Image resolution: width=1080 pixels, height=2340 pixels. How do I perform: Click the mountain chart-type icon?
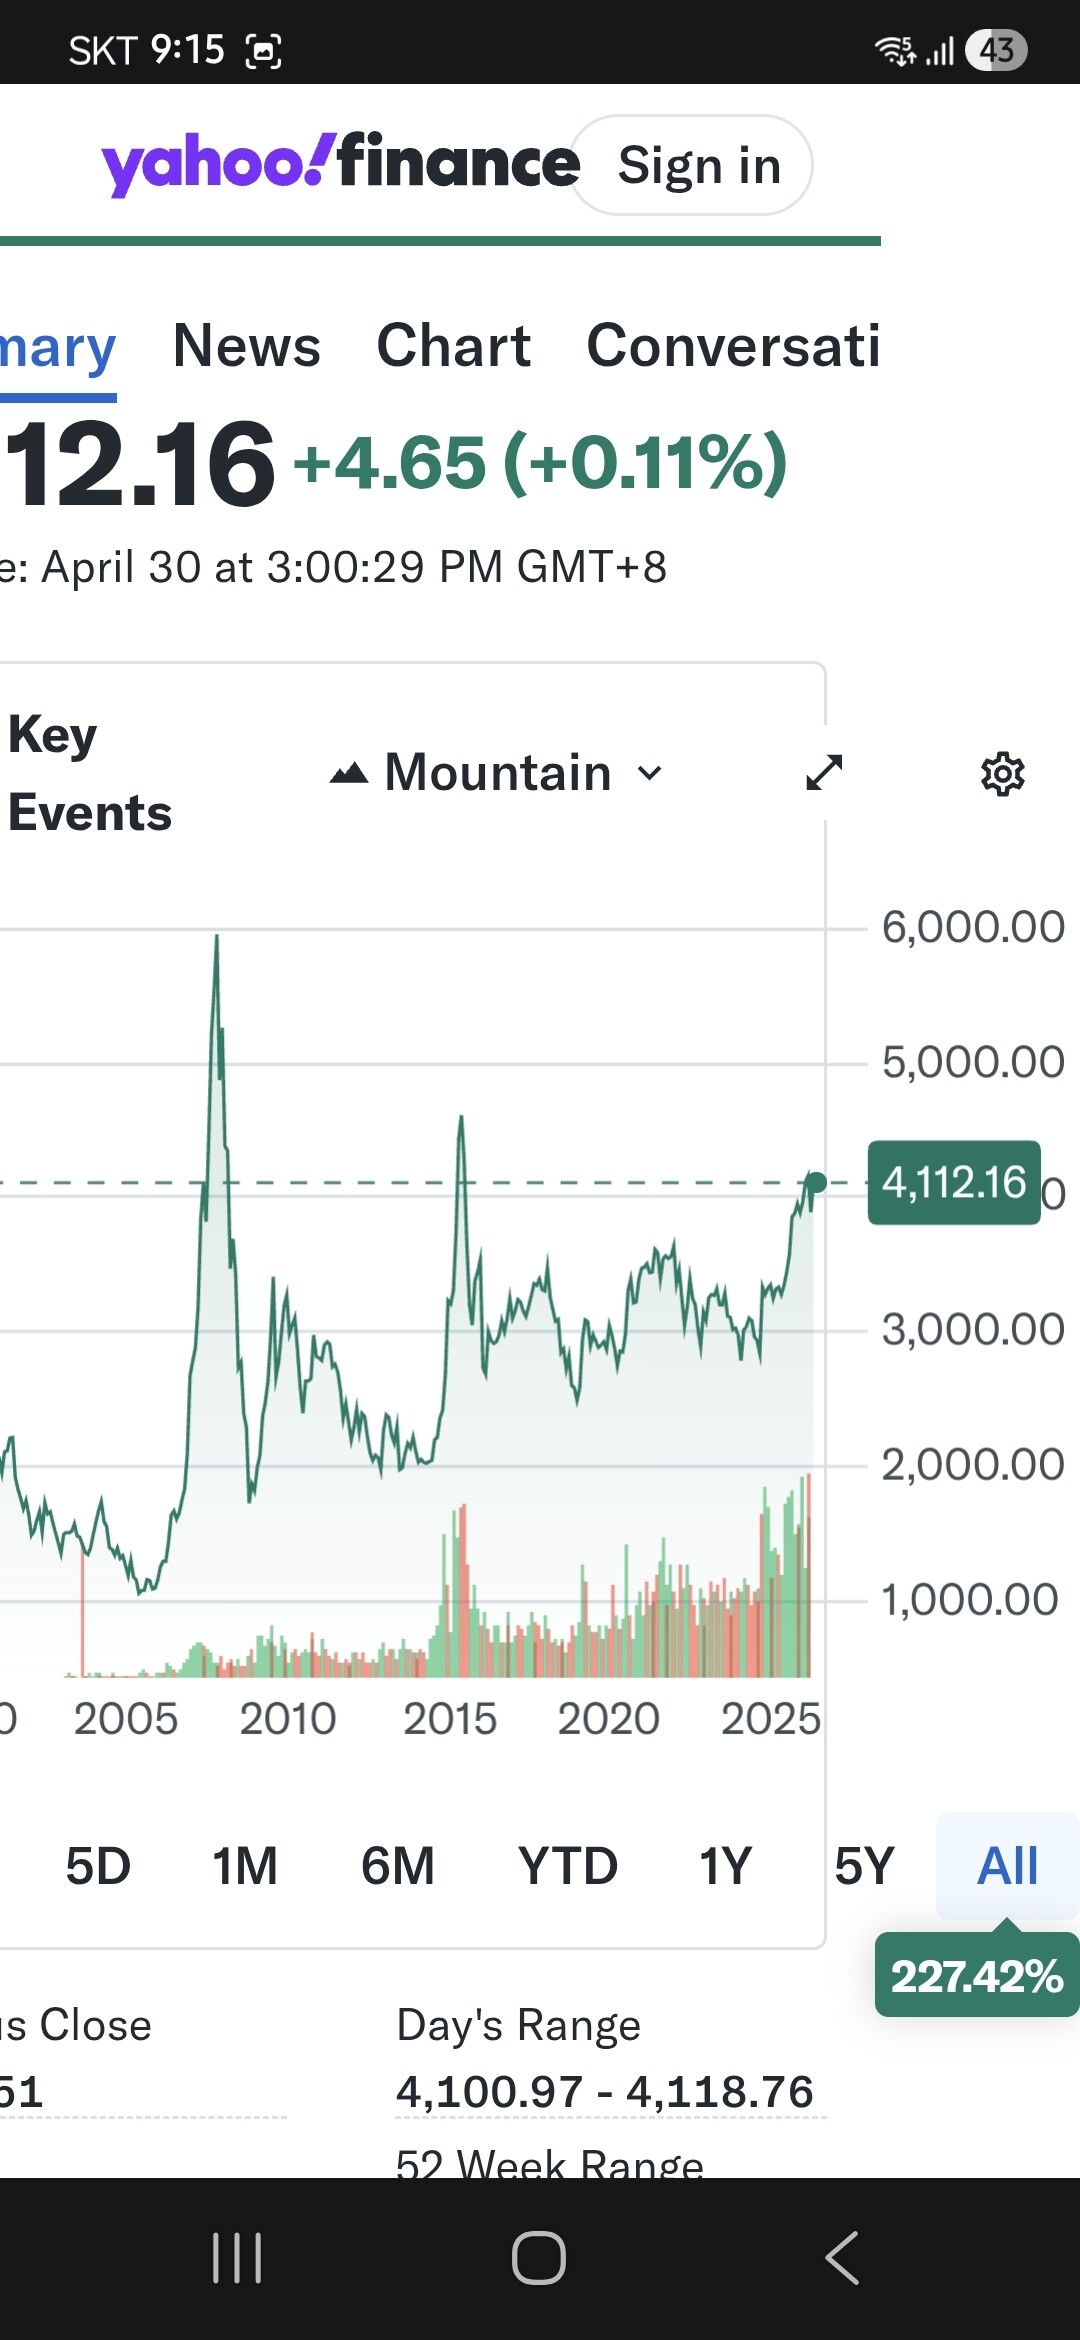pos(349,773)
